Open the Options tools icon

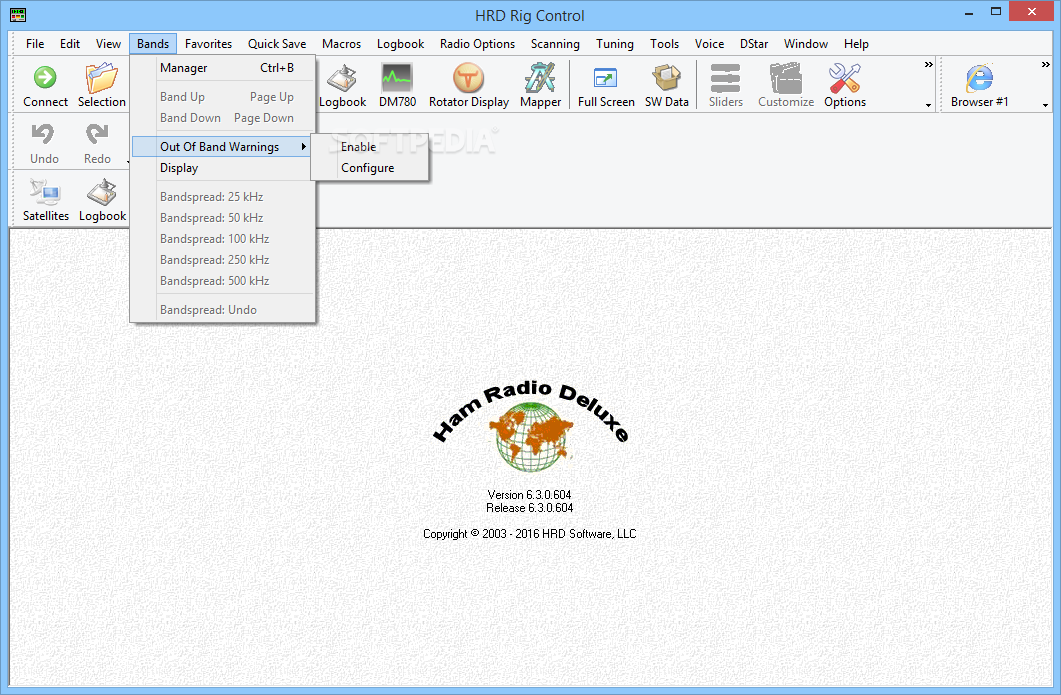[844, 78]
